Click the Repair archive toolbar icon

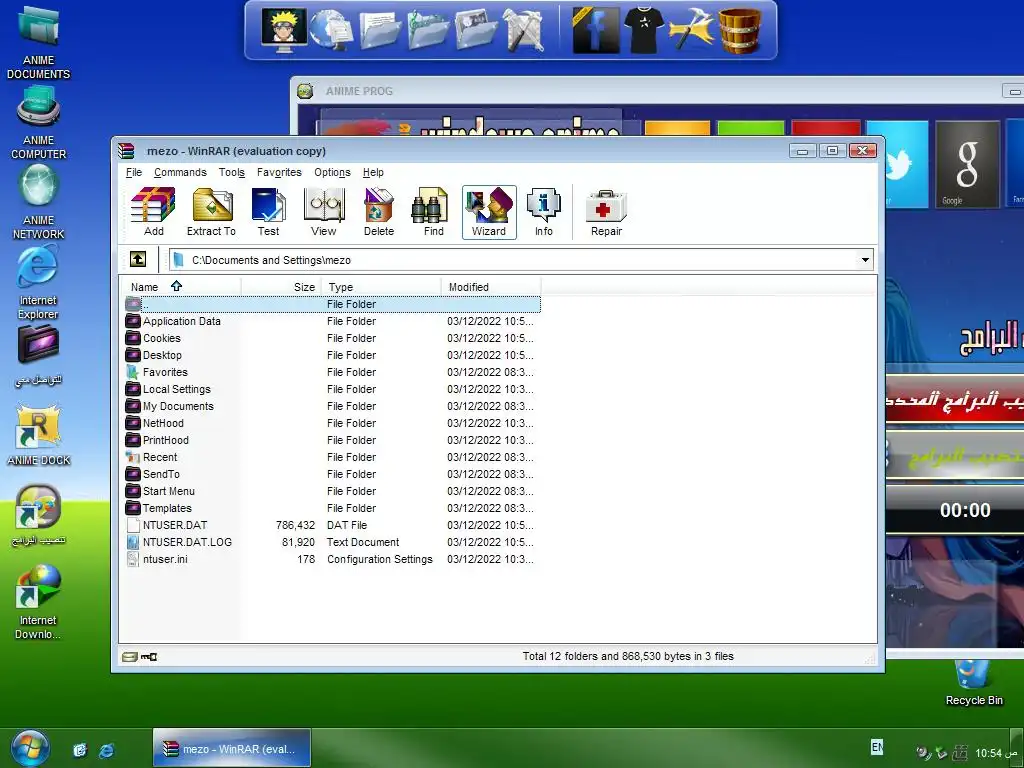(607, 212)
